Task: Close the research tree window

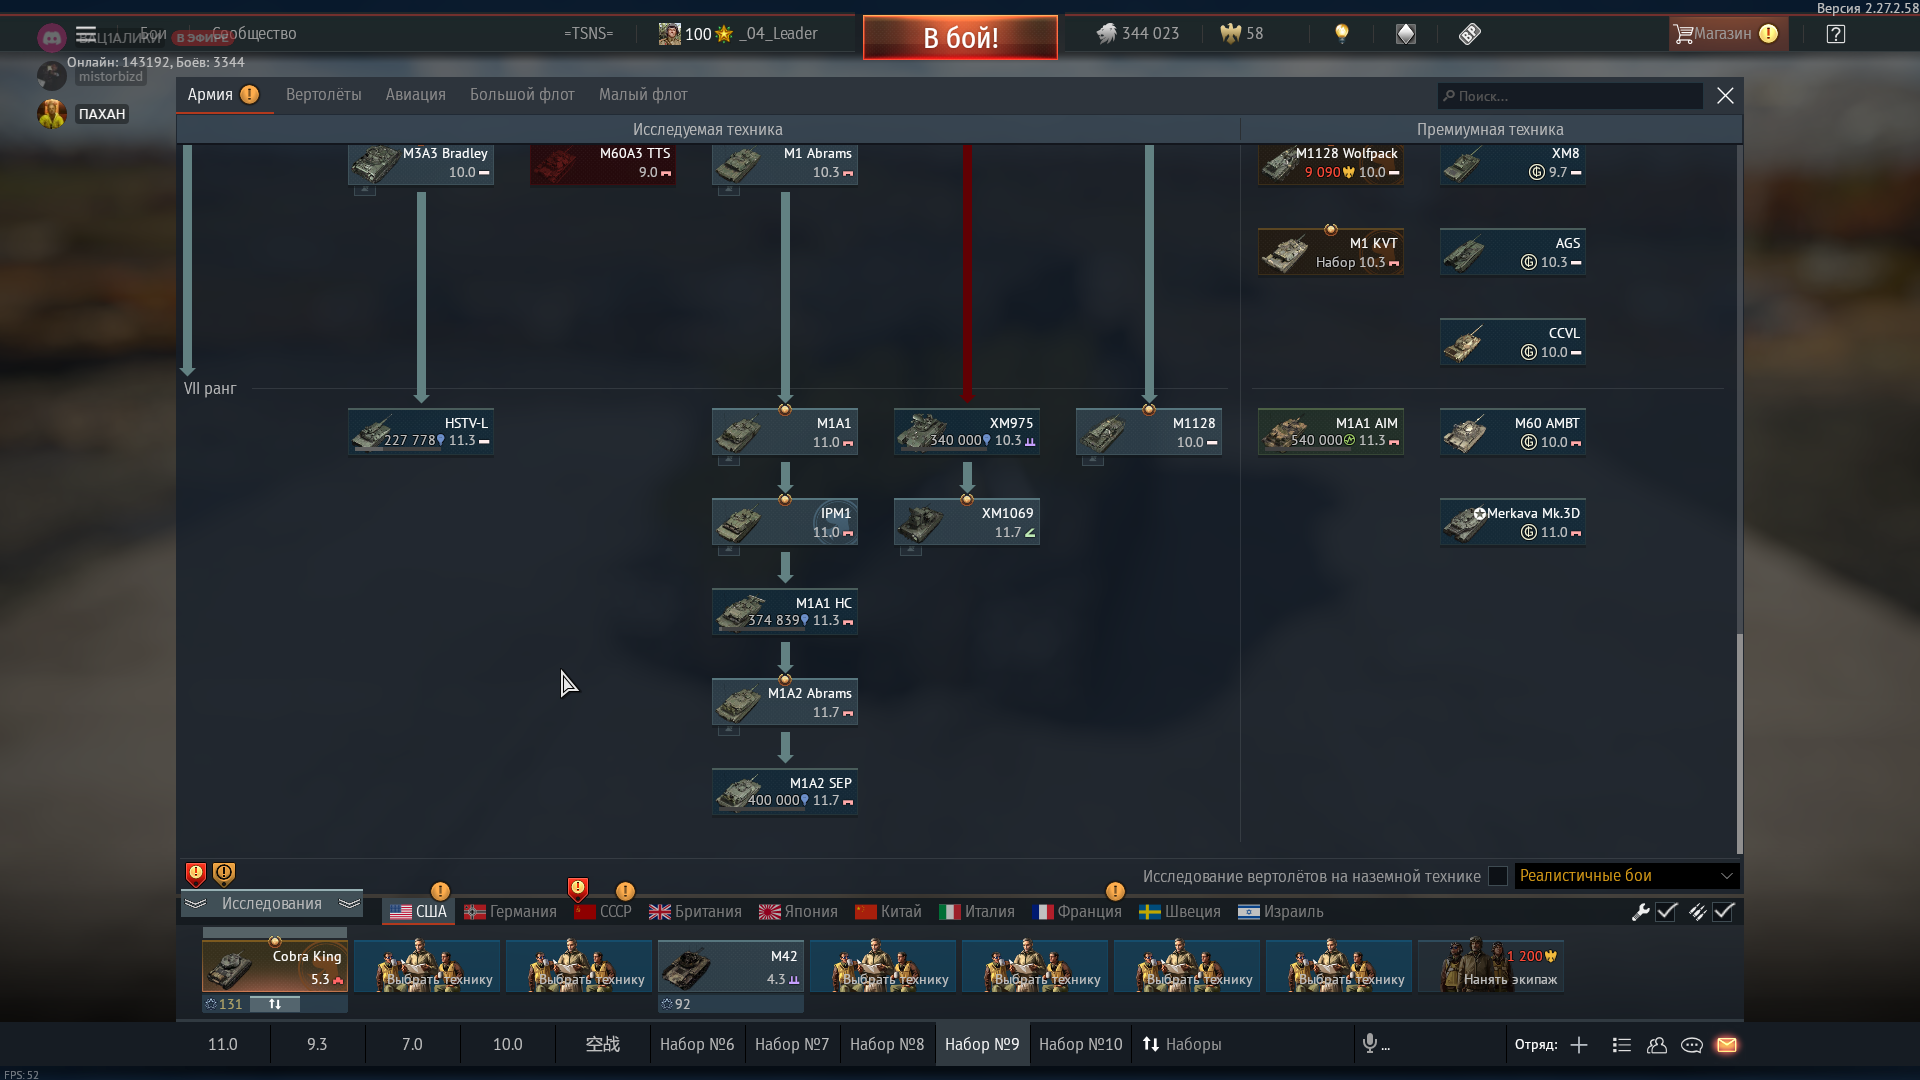Action: [1725, 95]
